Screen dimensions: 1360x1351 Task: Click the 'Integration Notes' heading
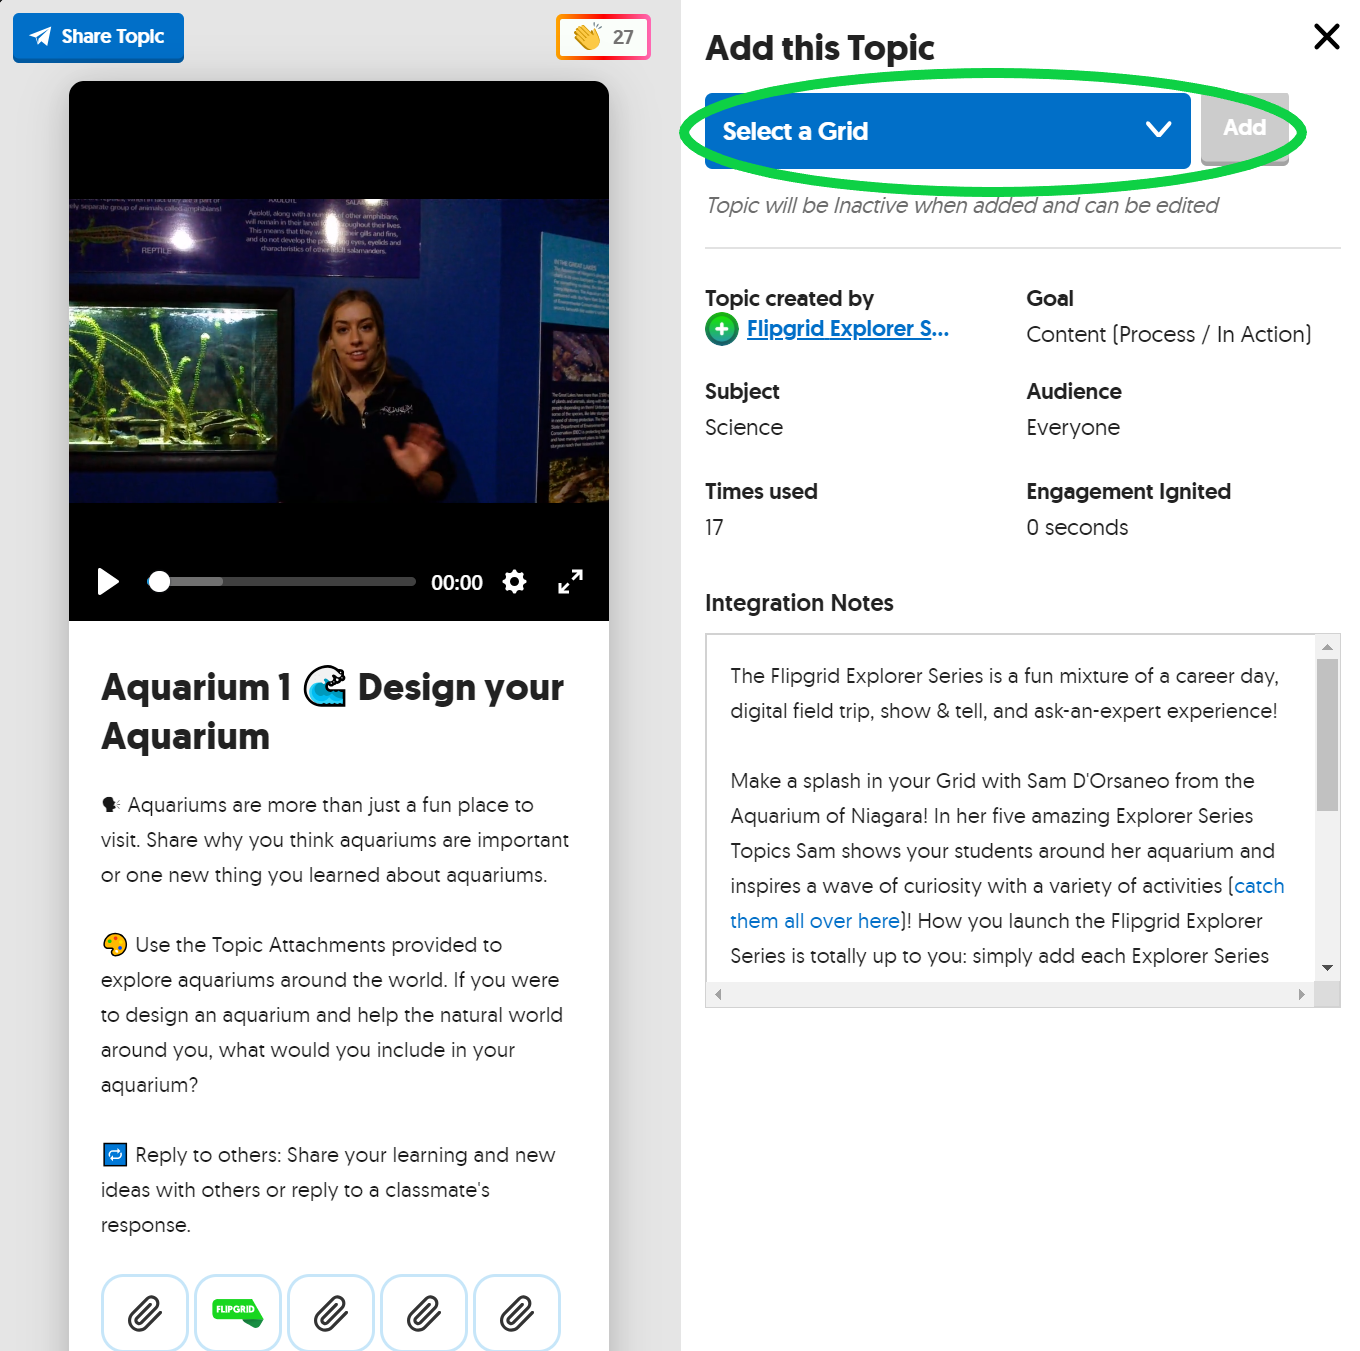pos(799,602)
